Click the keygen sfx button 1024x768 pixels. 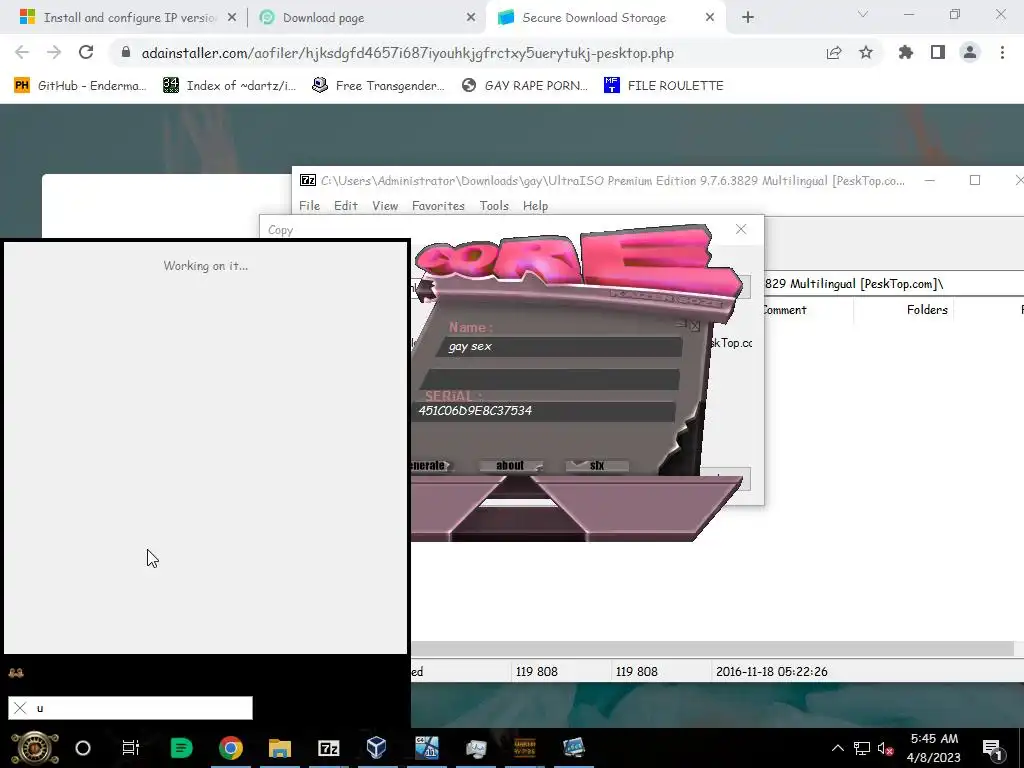pos(597,466)
